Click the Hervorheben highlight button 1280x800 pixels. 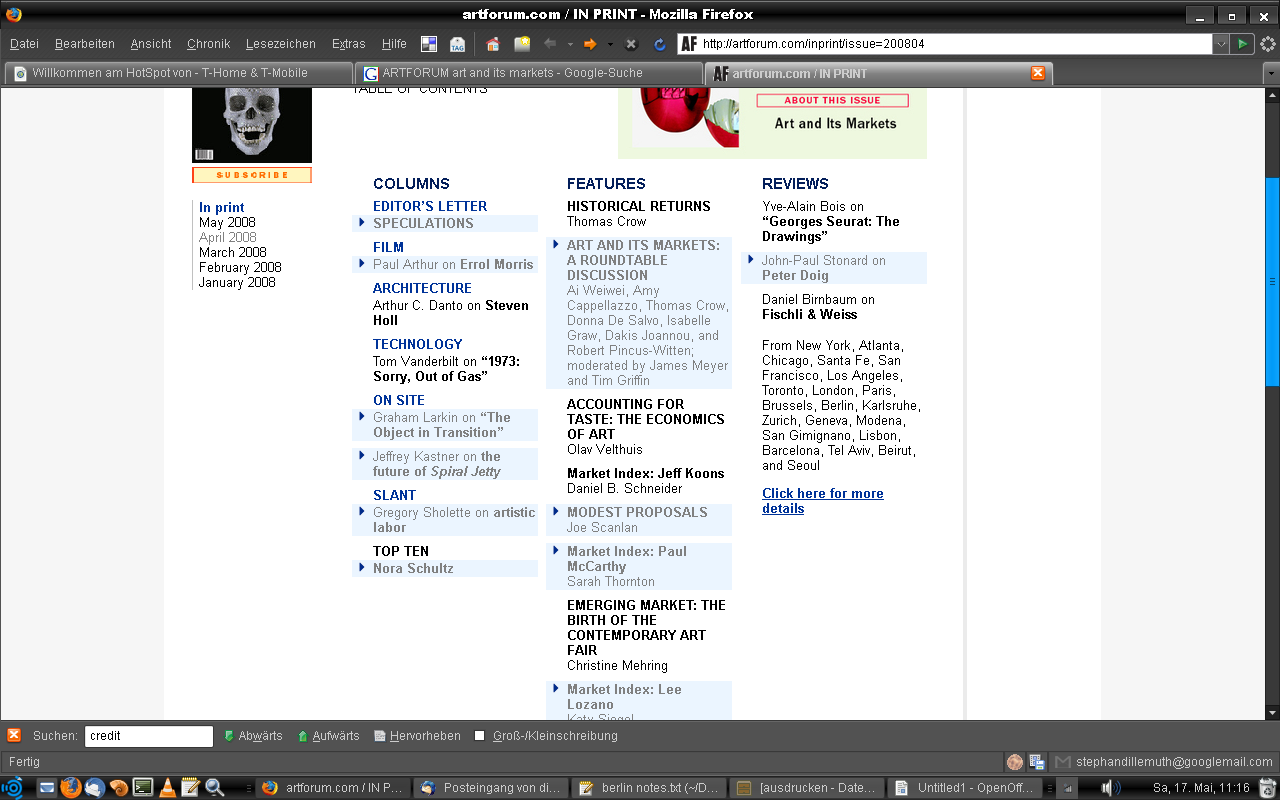click(x=417, y=736)
